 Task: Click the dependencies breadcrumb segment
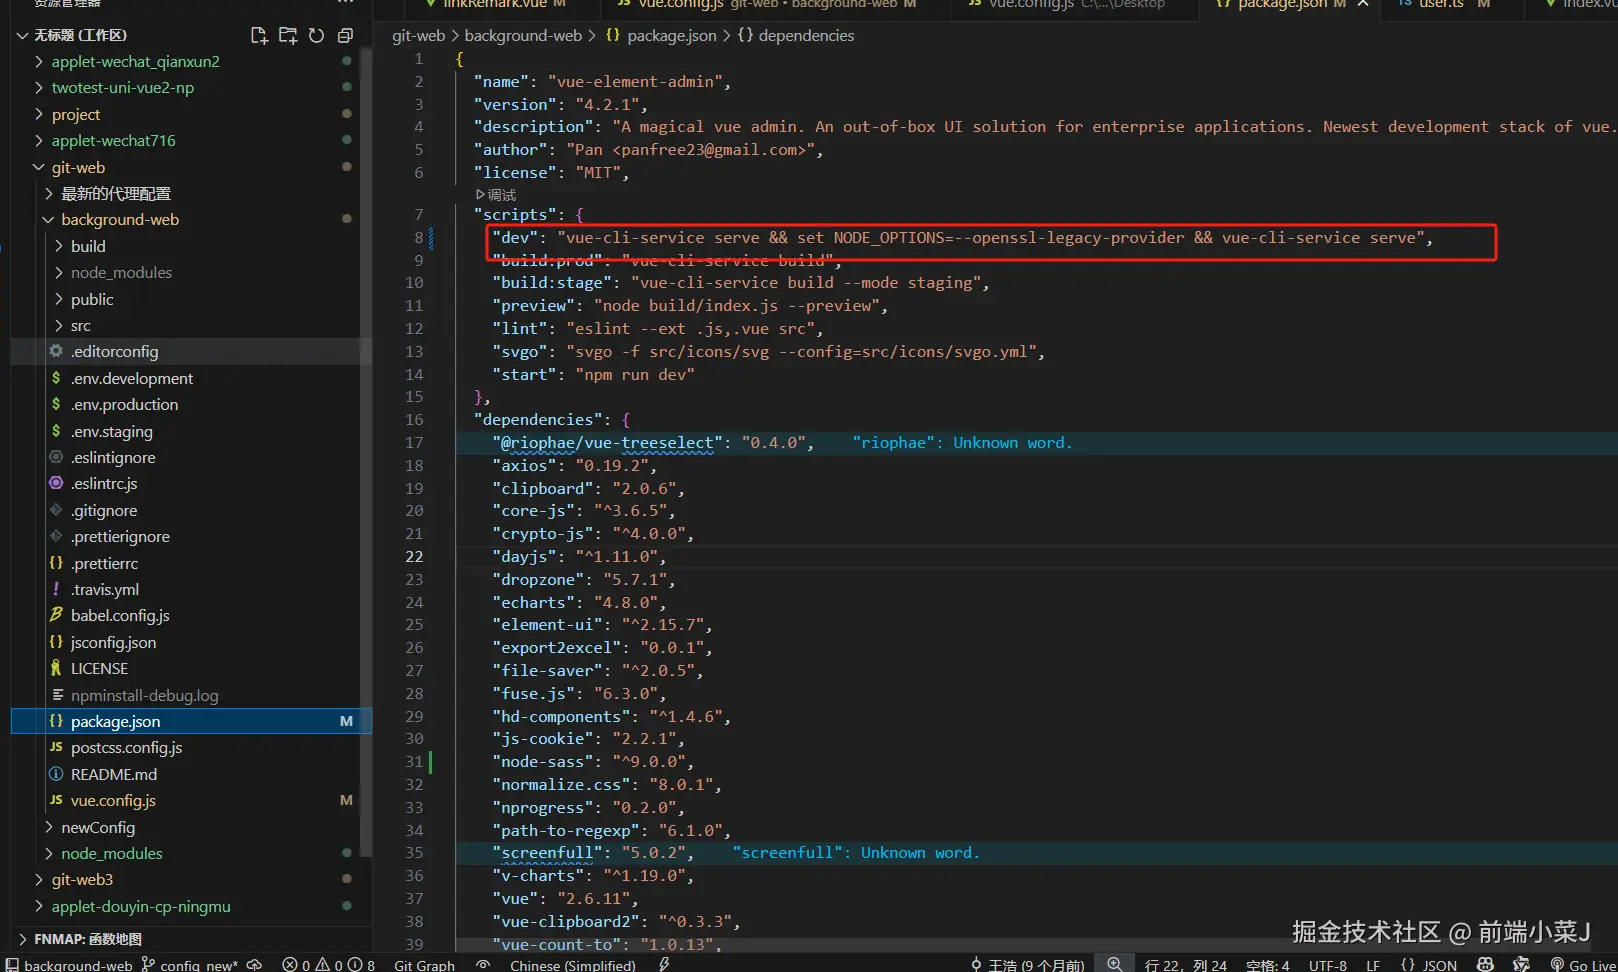click(796, 36)
